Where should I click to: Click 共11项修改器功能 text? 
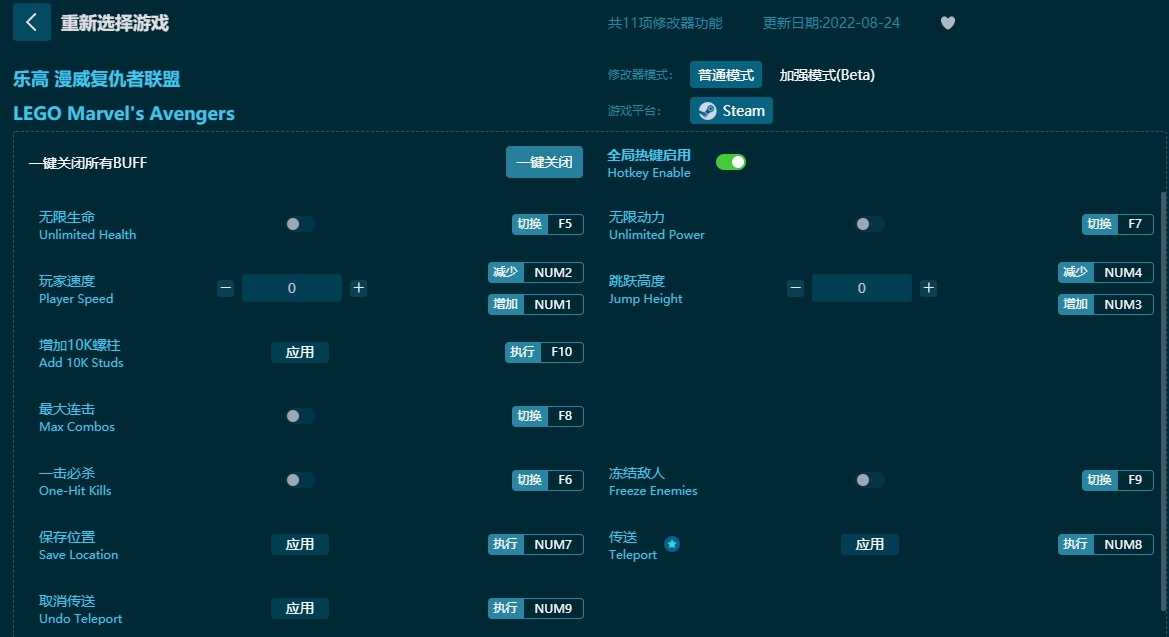pyautogui.click(x=665, y=23)
